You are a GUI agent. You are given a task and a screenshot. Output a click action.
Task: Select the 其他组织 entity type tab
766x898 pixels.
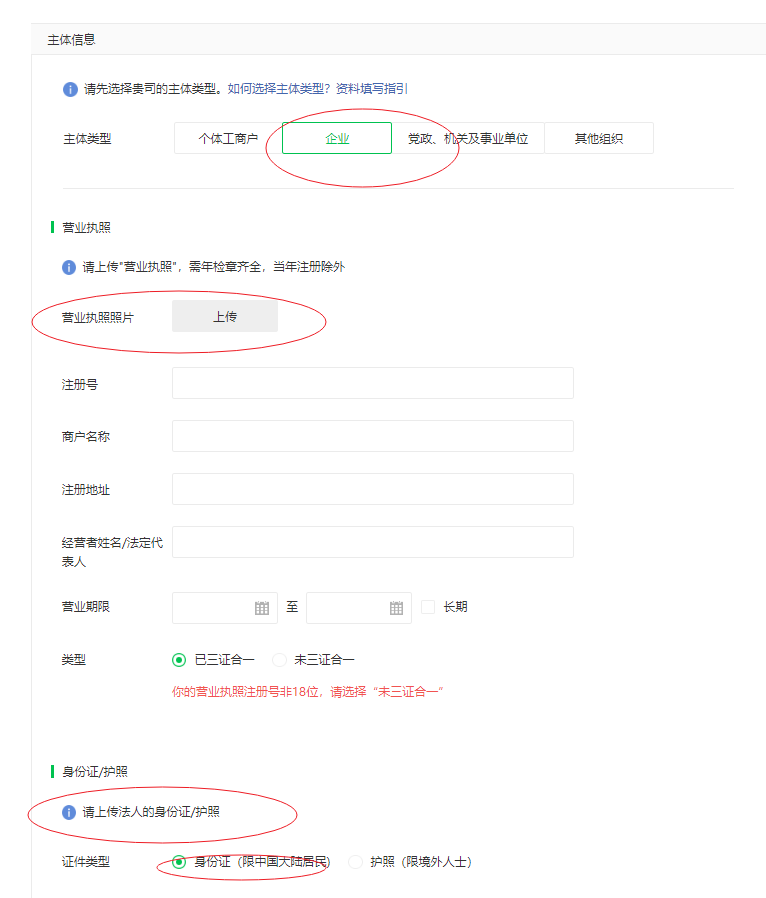[x=598, y=139]
